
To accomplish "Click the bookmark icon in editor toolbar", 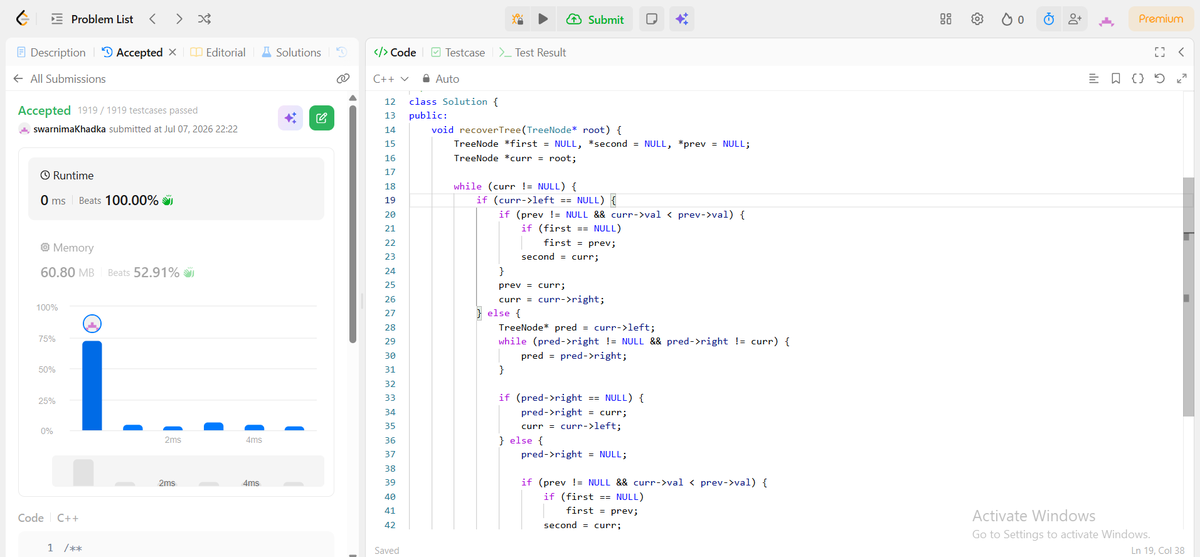I will 1116,79.
